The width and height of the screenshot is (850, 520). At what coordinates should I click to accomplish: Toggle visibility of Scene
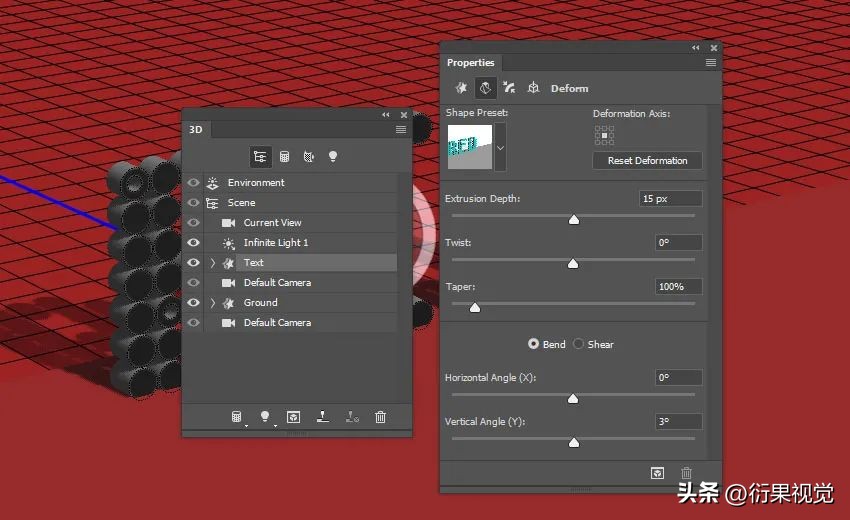194,203
